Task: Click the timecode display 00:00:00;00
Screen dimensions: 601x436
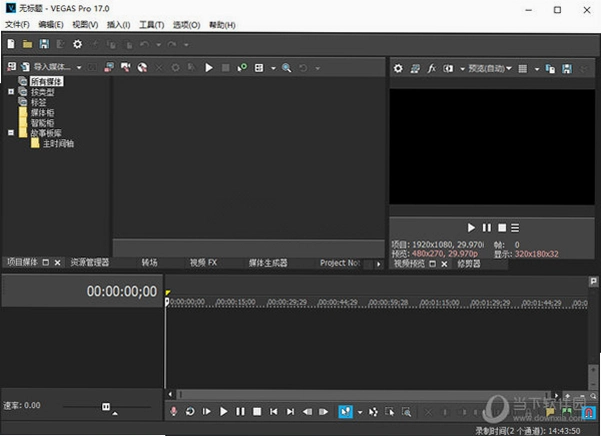Action: 122,291
